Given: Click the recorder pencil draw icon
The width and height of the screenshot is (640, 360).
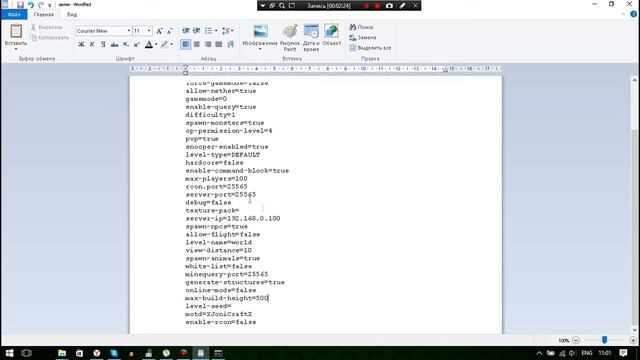Looking at the screenshot, I should 402,6.
